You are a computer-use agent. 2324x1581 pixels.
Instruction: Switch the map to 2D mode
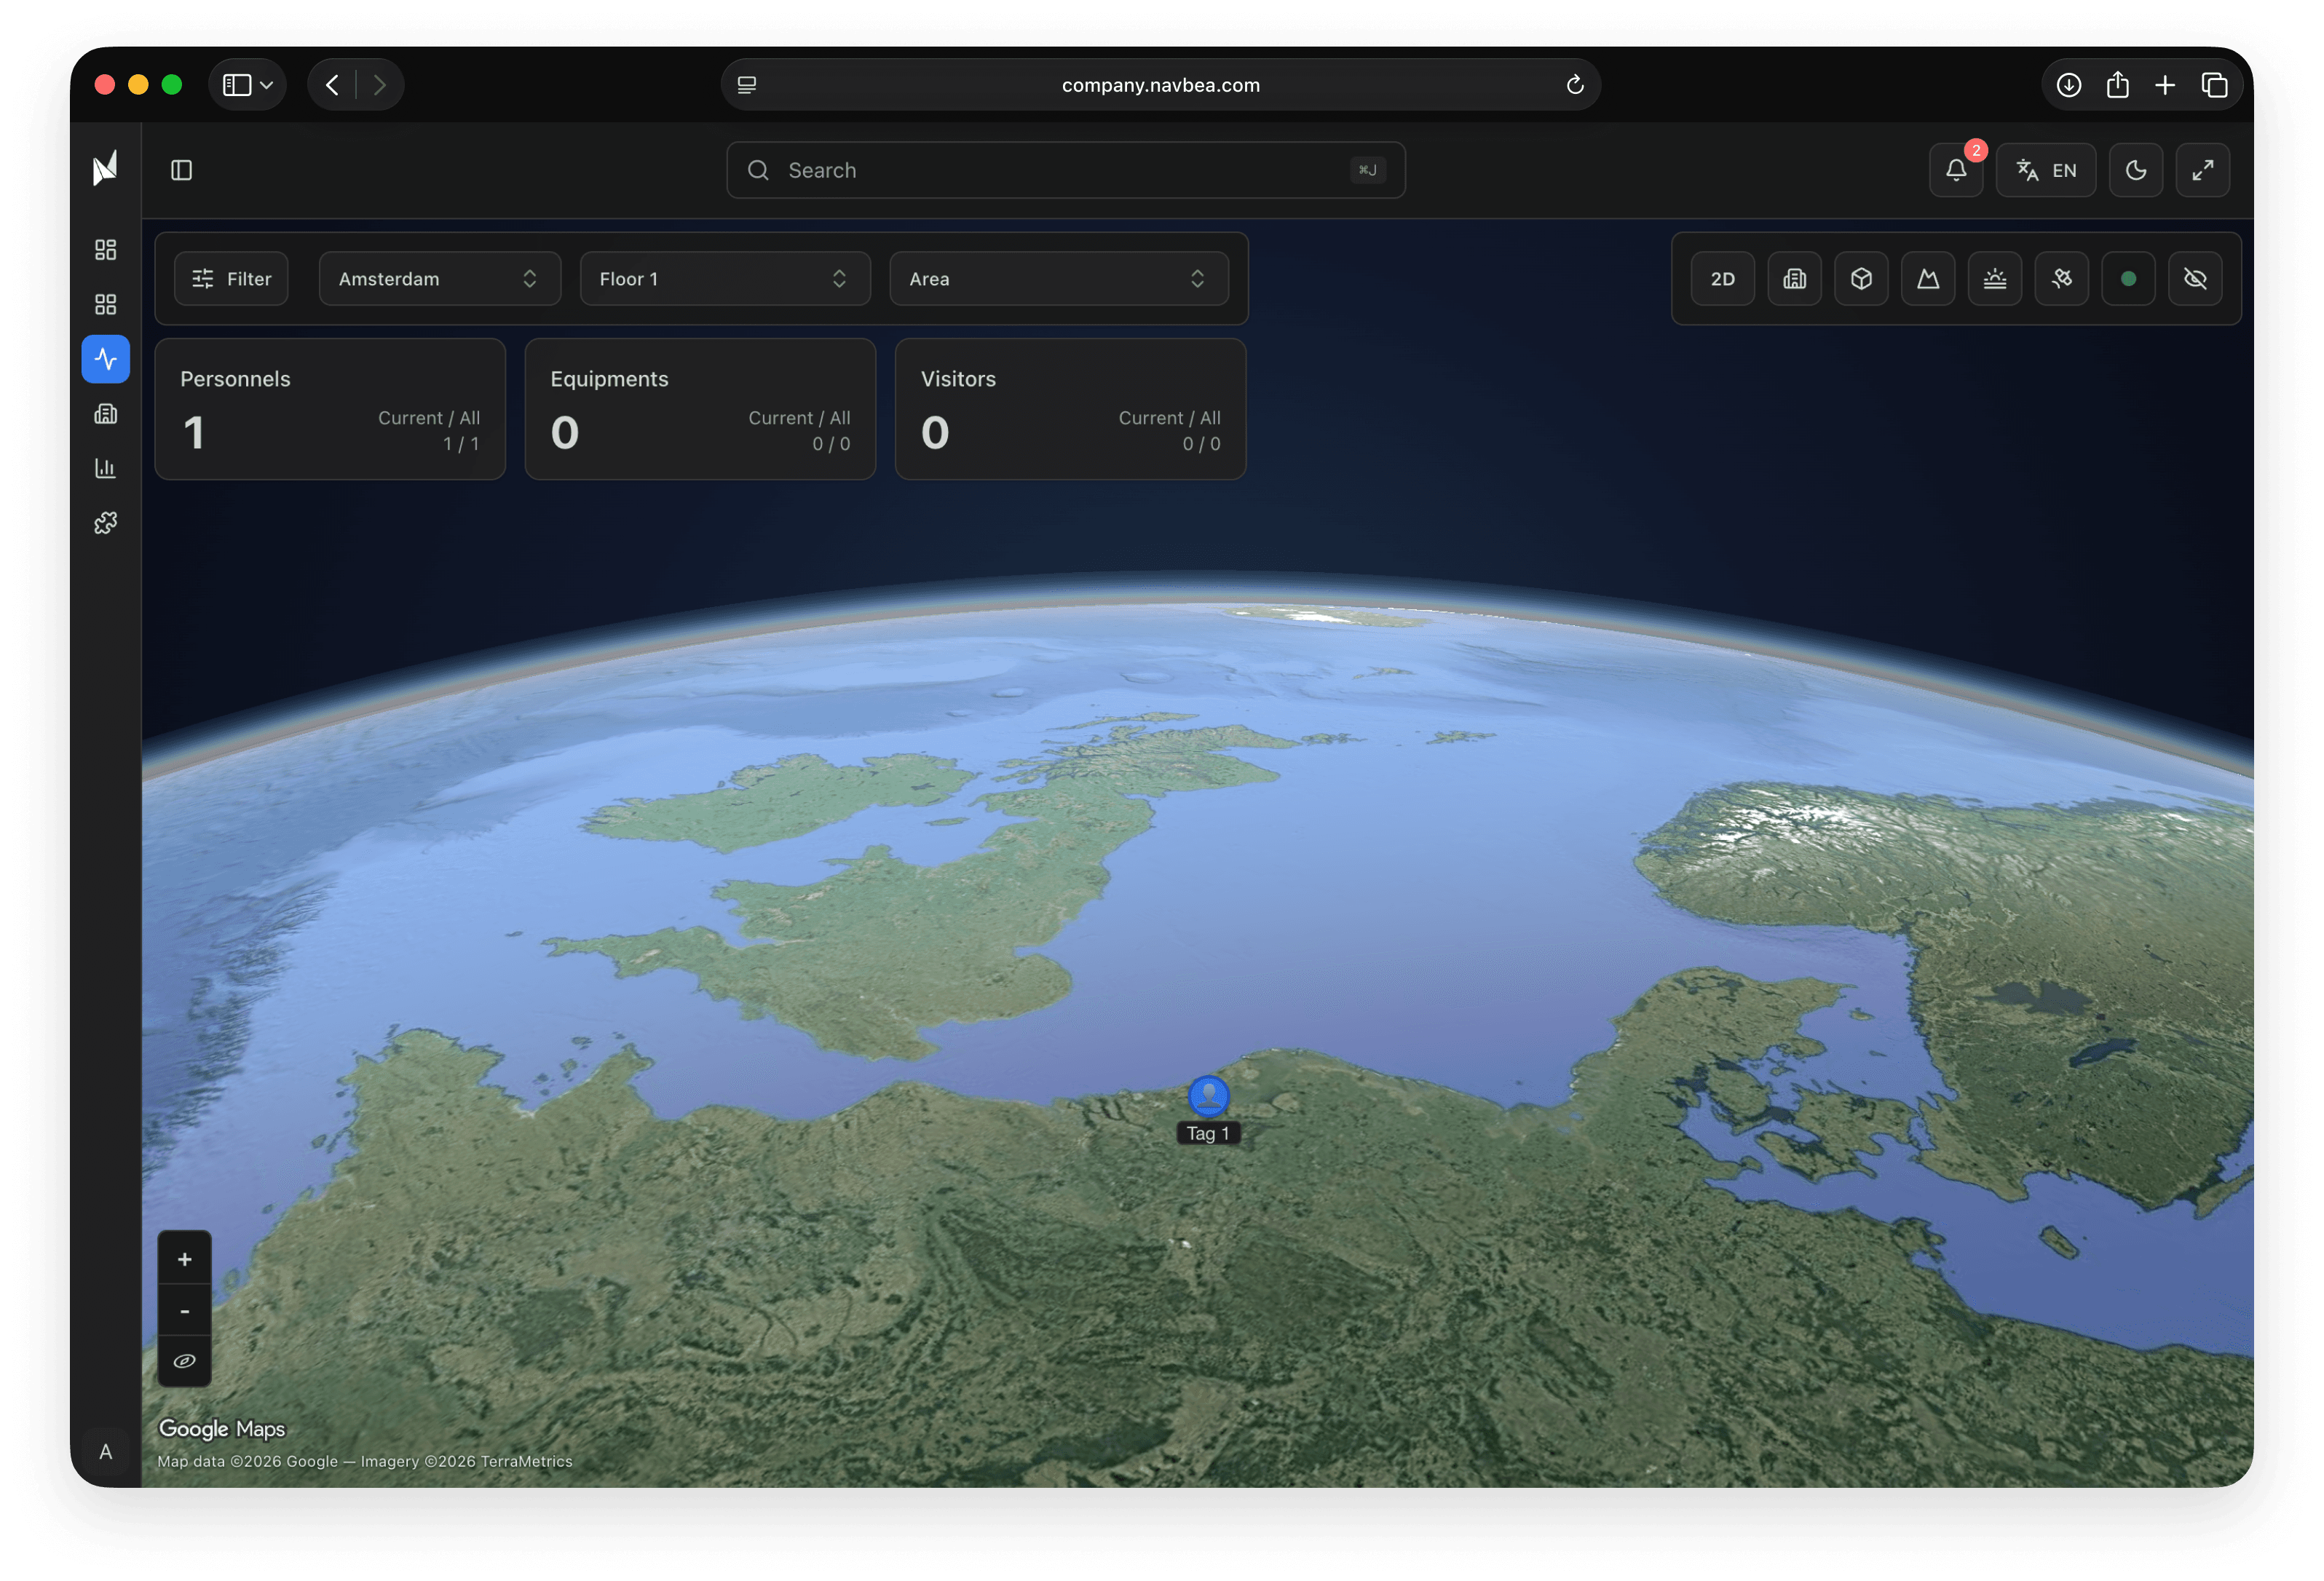tap(1722, 279)
